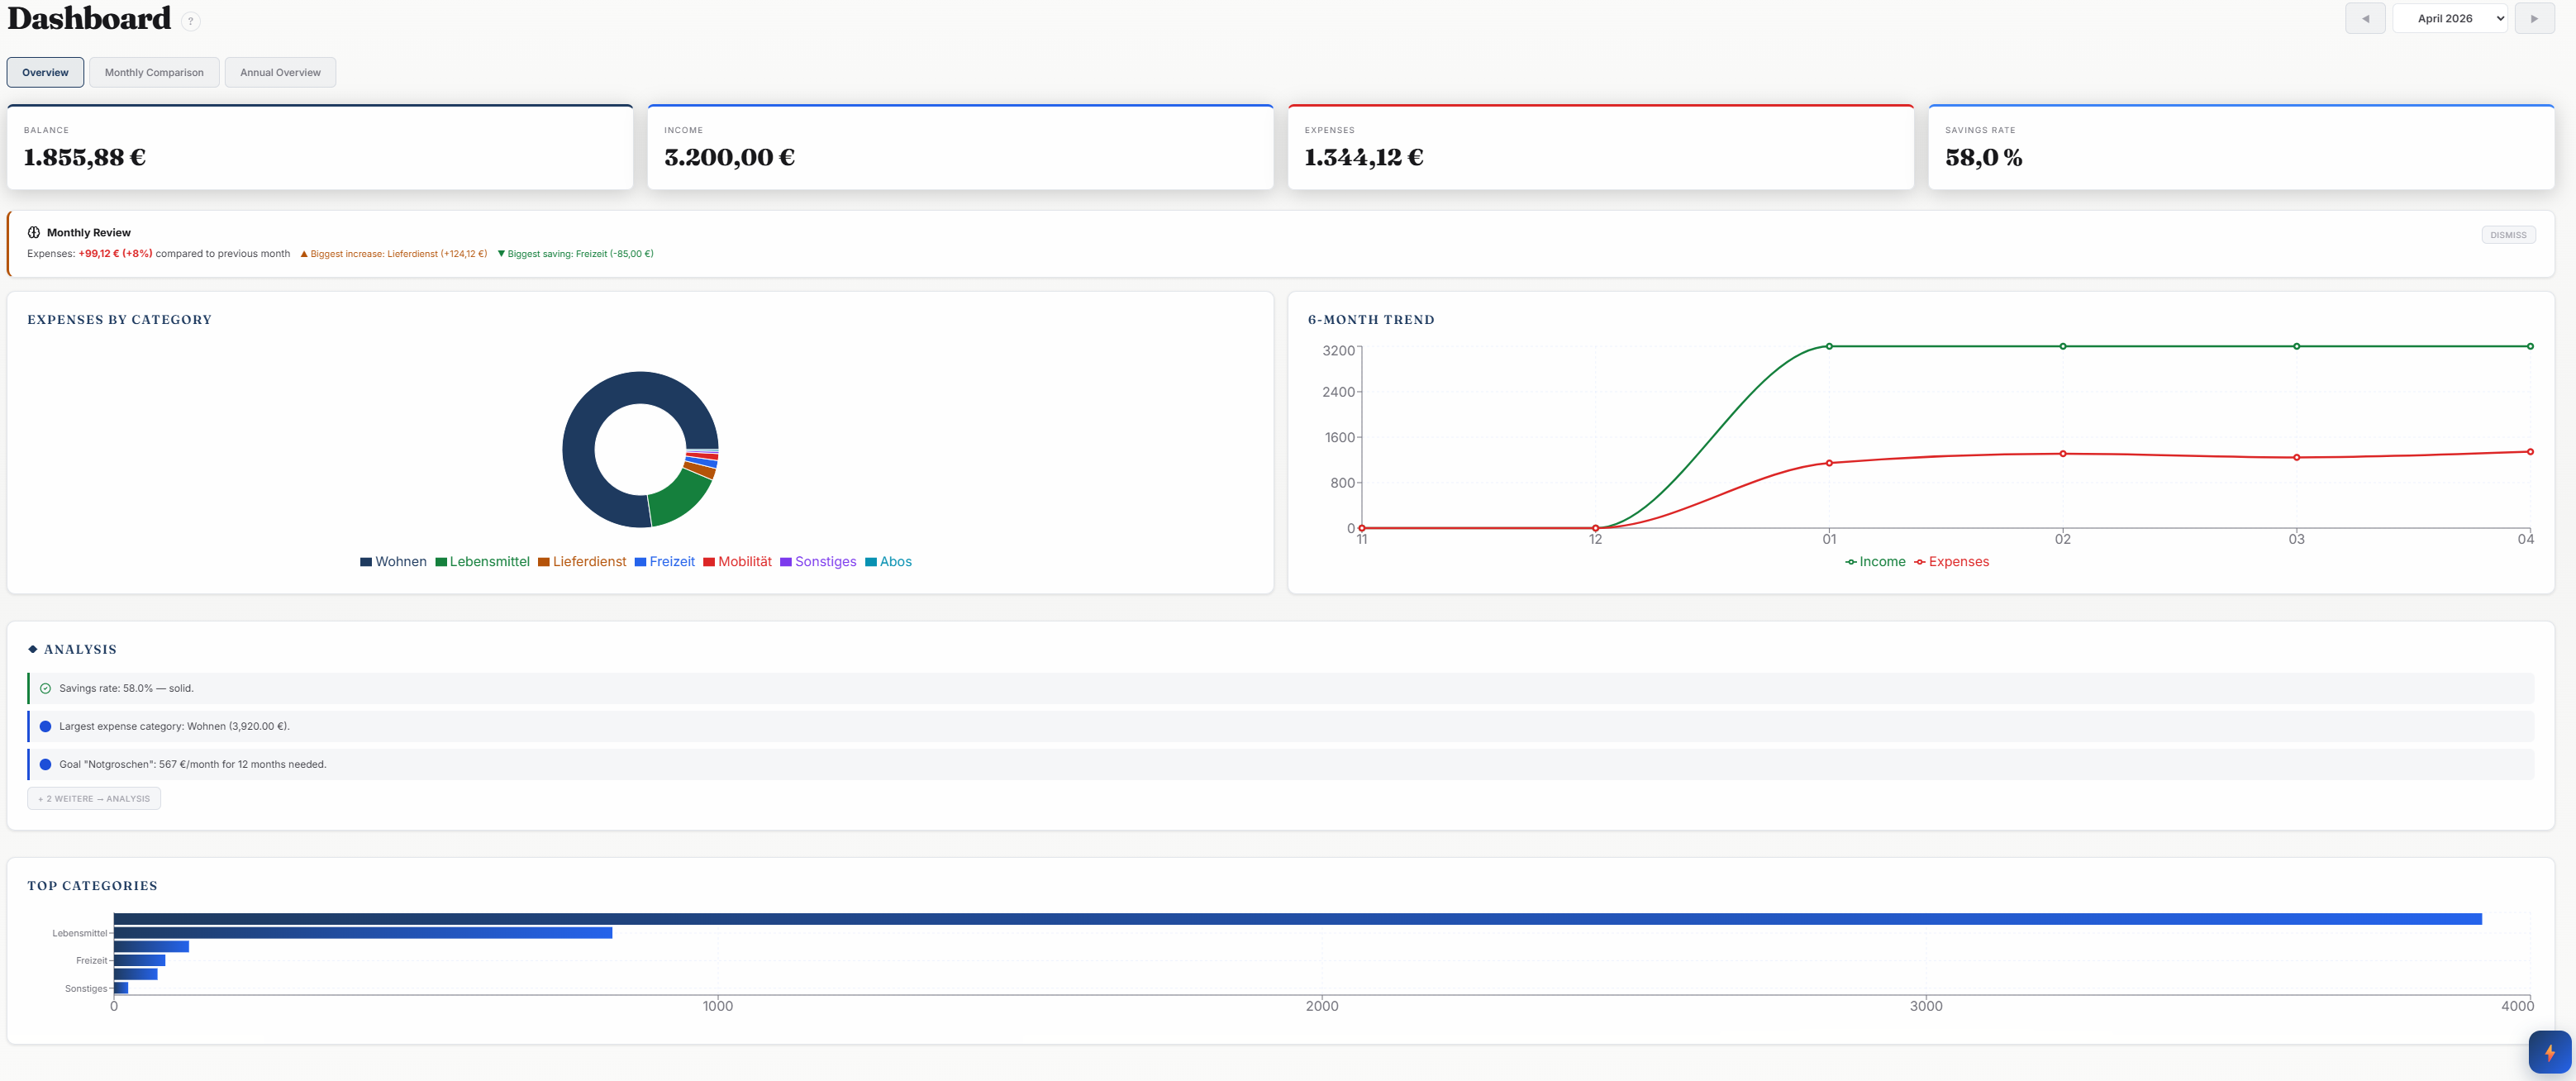Screen dimensions: 2576x1081
Task: Click the Lebensmittel bar in Top Categories
Action: tap(363, 933)
